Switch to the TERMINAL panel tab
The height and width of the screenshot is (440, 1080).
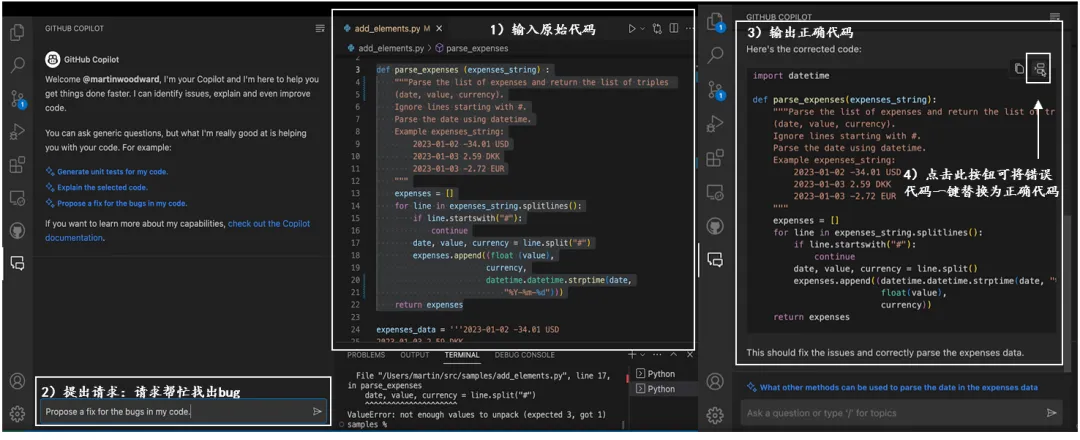coord(461,355)
